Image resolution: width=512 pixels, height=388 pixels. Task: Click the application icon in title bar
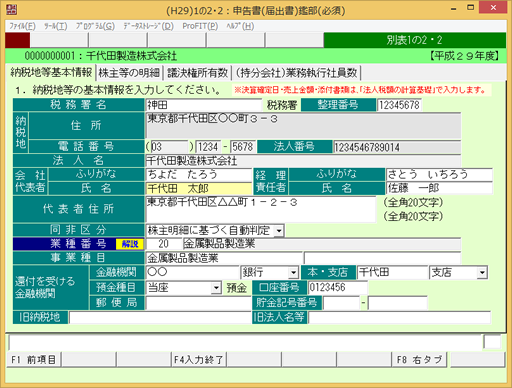(11, 9)
